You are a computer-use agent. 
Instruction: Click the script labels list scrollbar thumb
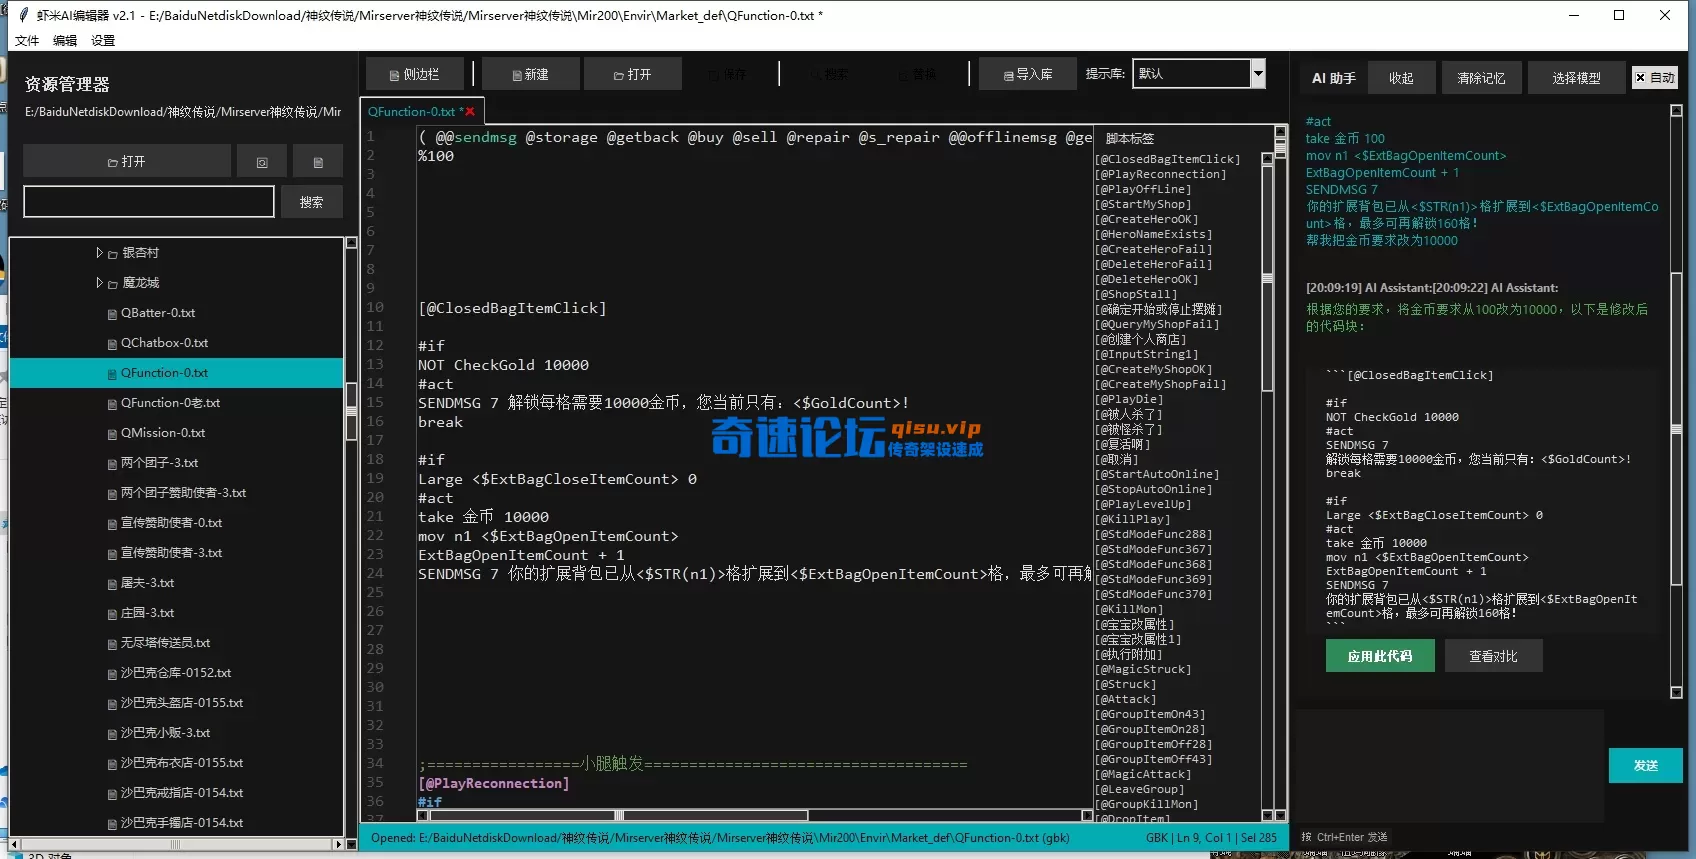(x=1267, y=278)
